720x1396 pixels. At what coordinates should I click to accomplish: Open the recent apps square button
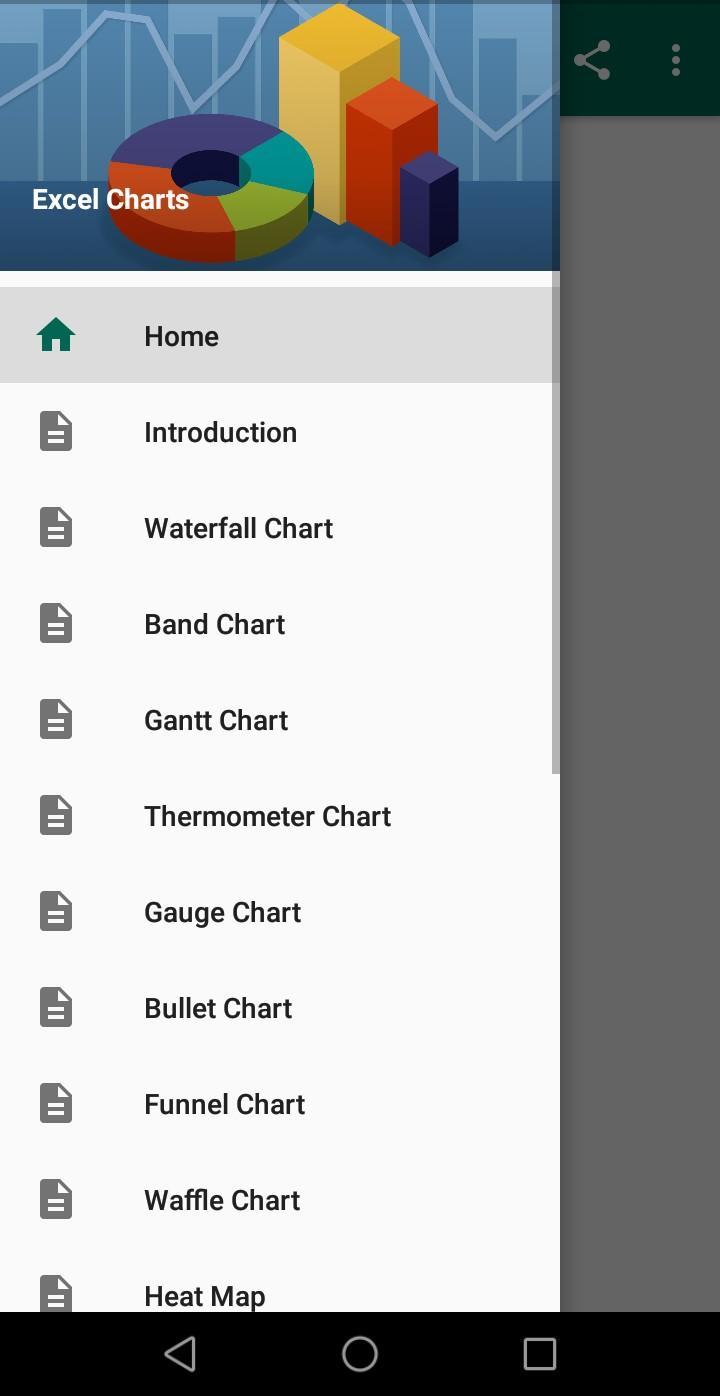539,1354
